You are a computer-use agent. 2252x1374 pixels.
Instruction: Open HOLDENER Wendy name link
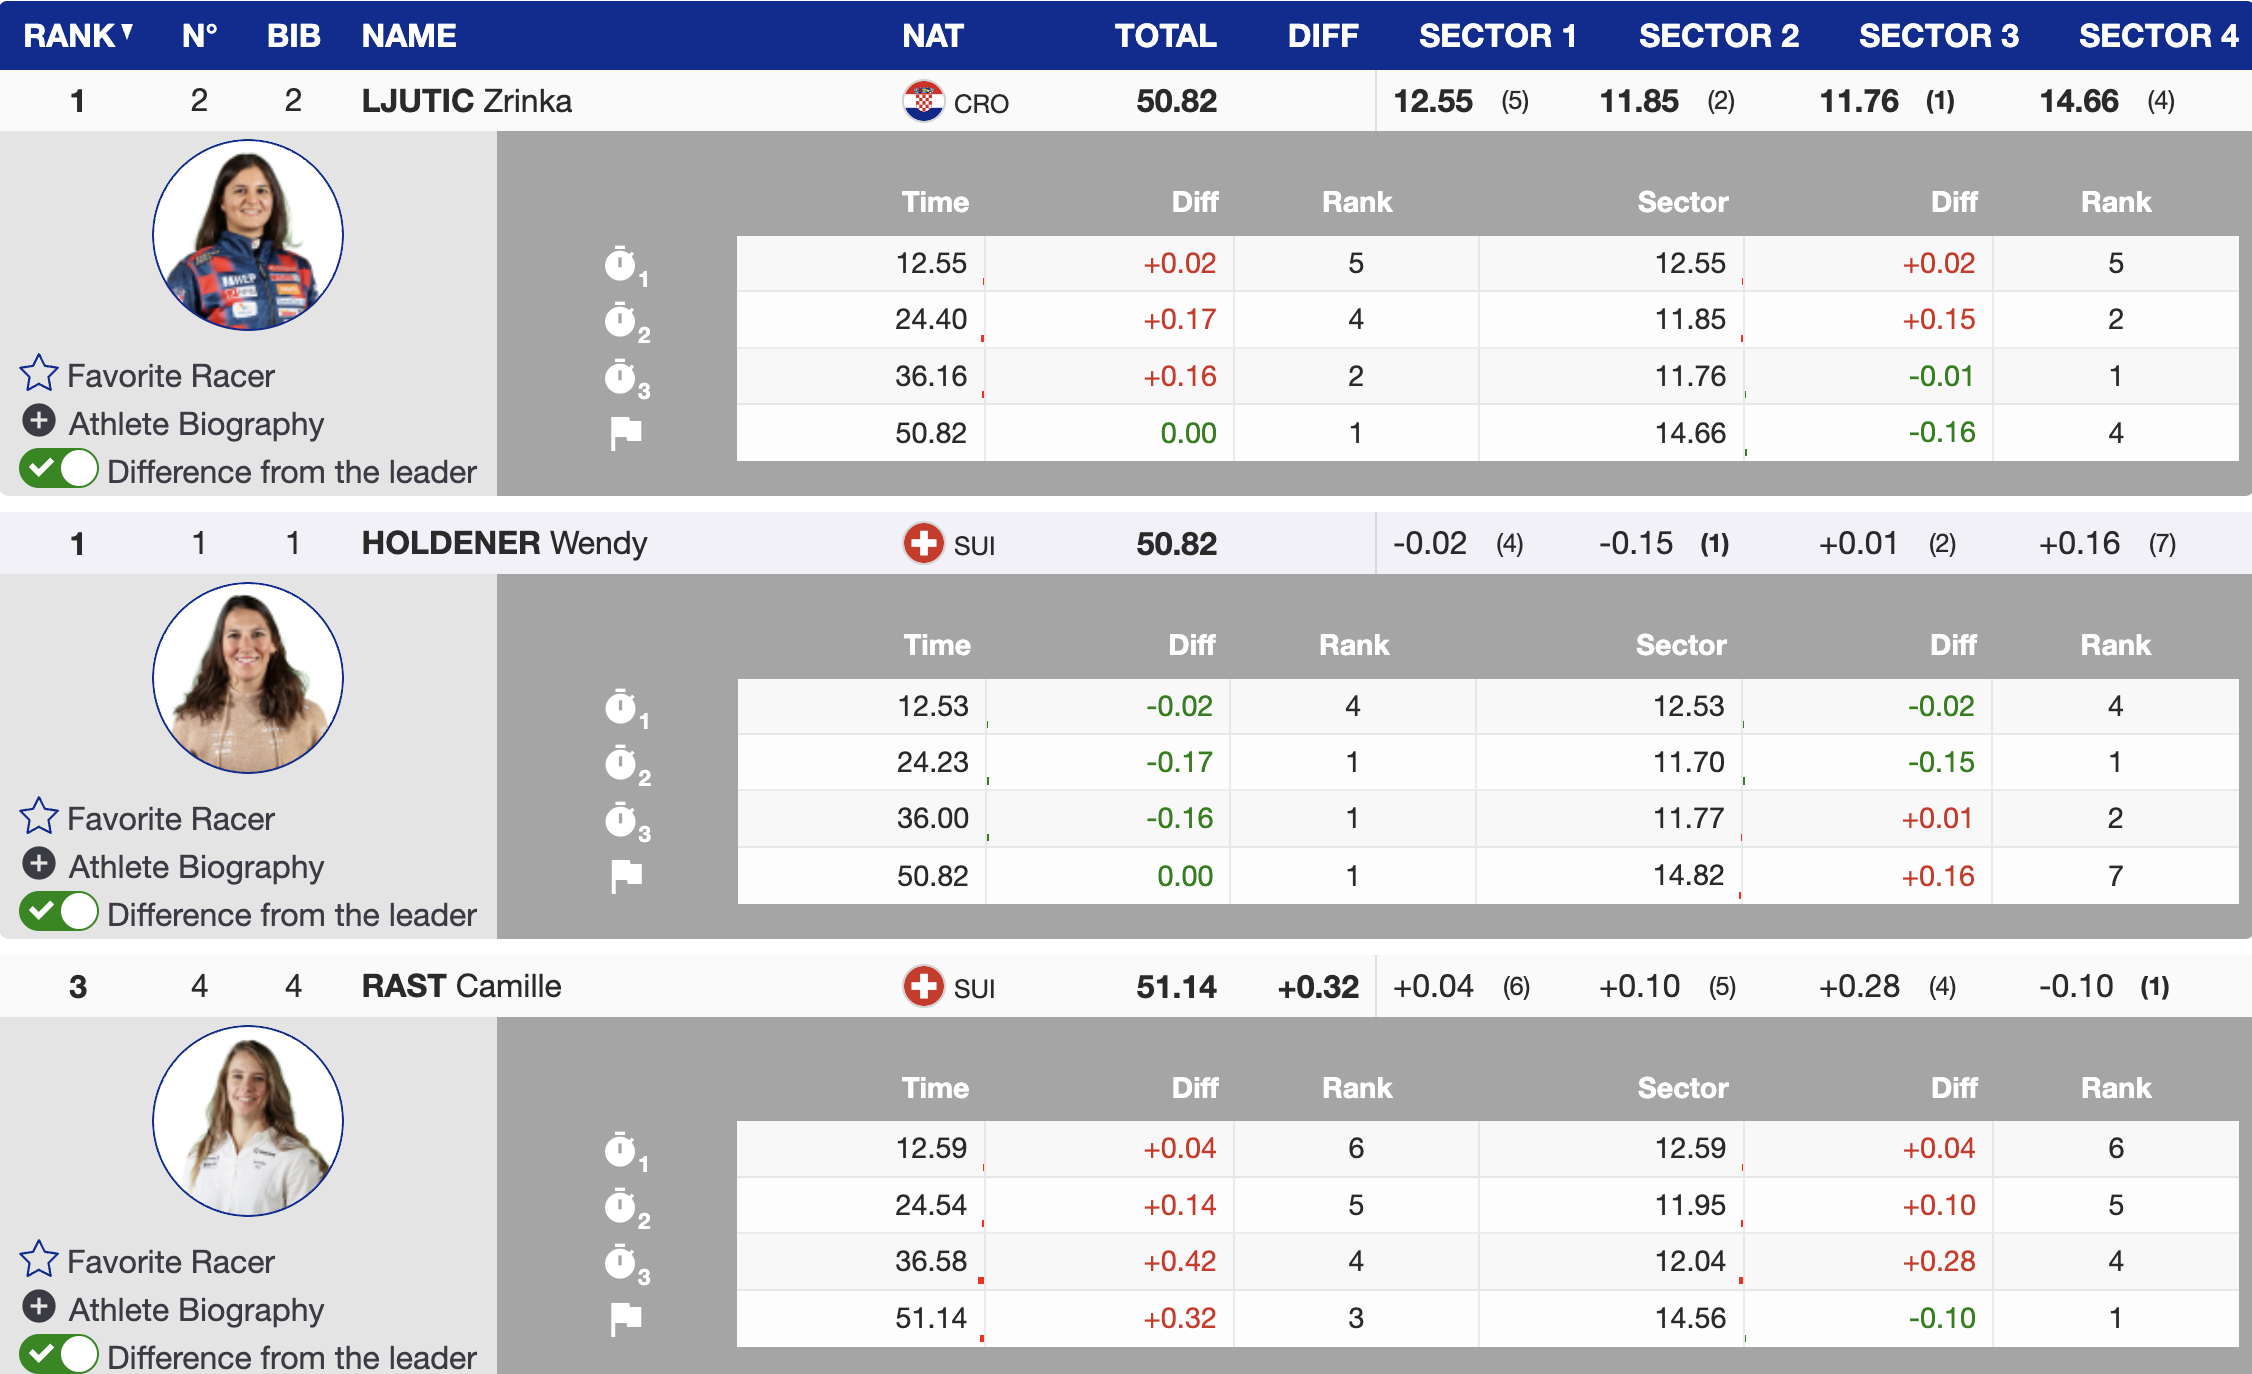504,543
